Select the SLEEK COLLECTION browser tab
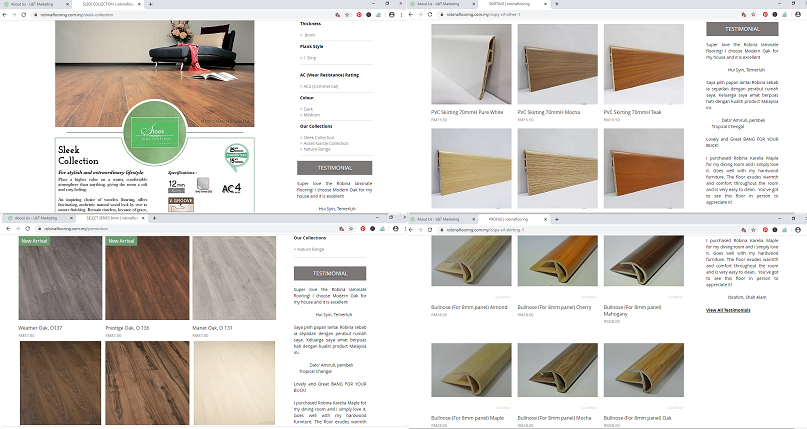The image size is (807, 429). pyautogui.click(x=108, y=4)
